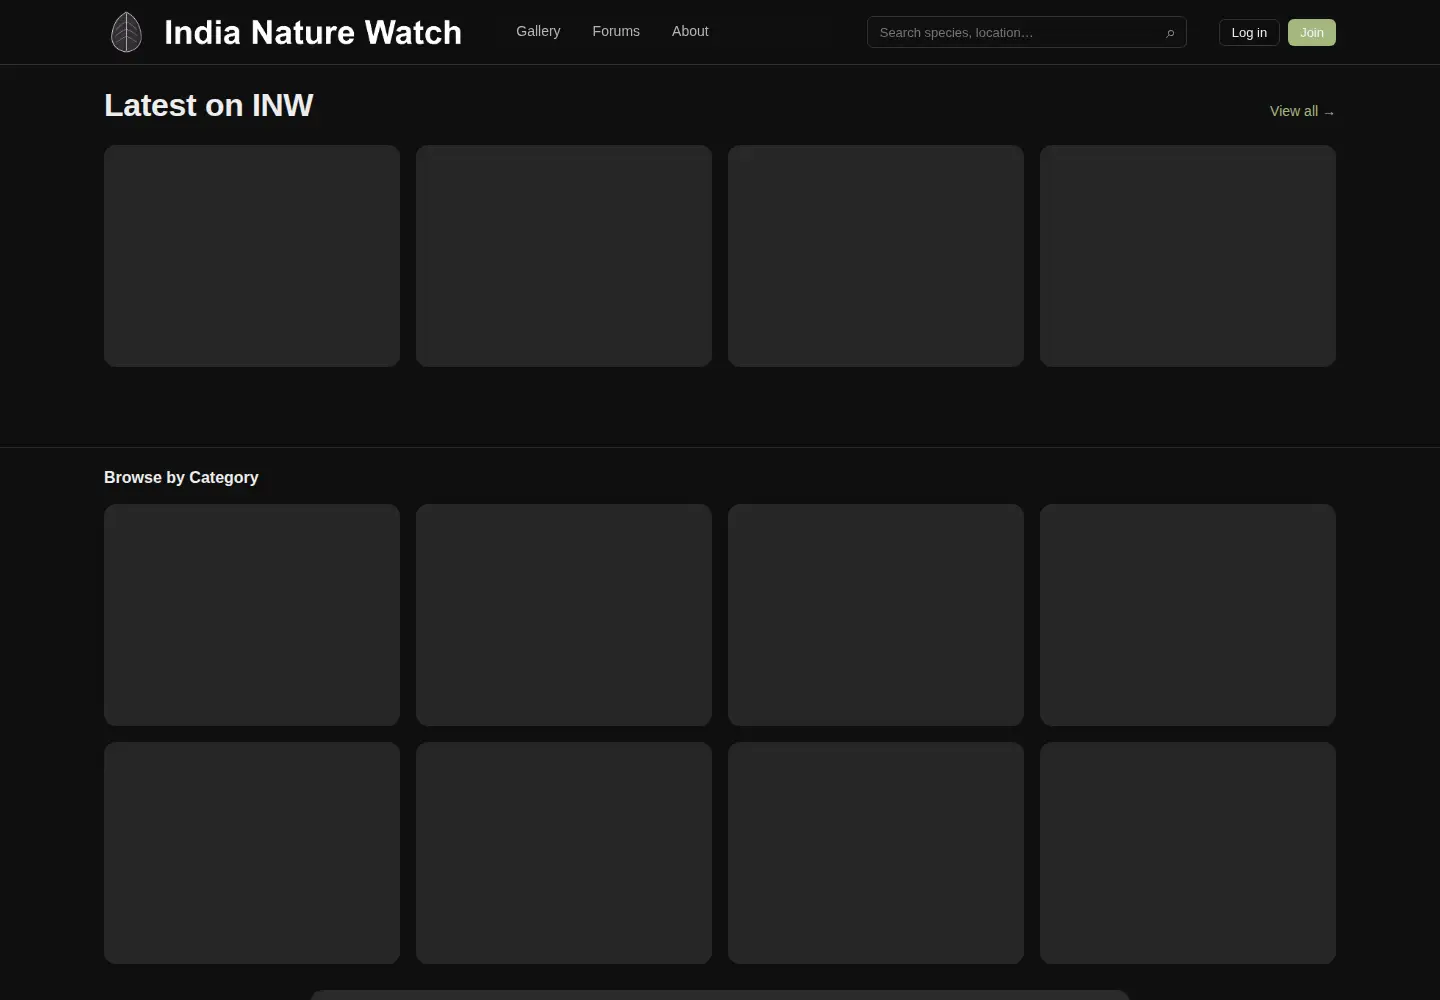Image resolution: width=1440 pixels, height=1000 pixels.
Task: Follow the View all link
Action: click(1302, 111)
